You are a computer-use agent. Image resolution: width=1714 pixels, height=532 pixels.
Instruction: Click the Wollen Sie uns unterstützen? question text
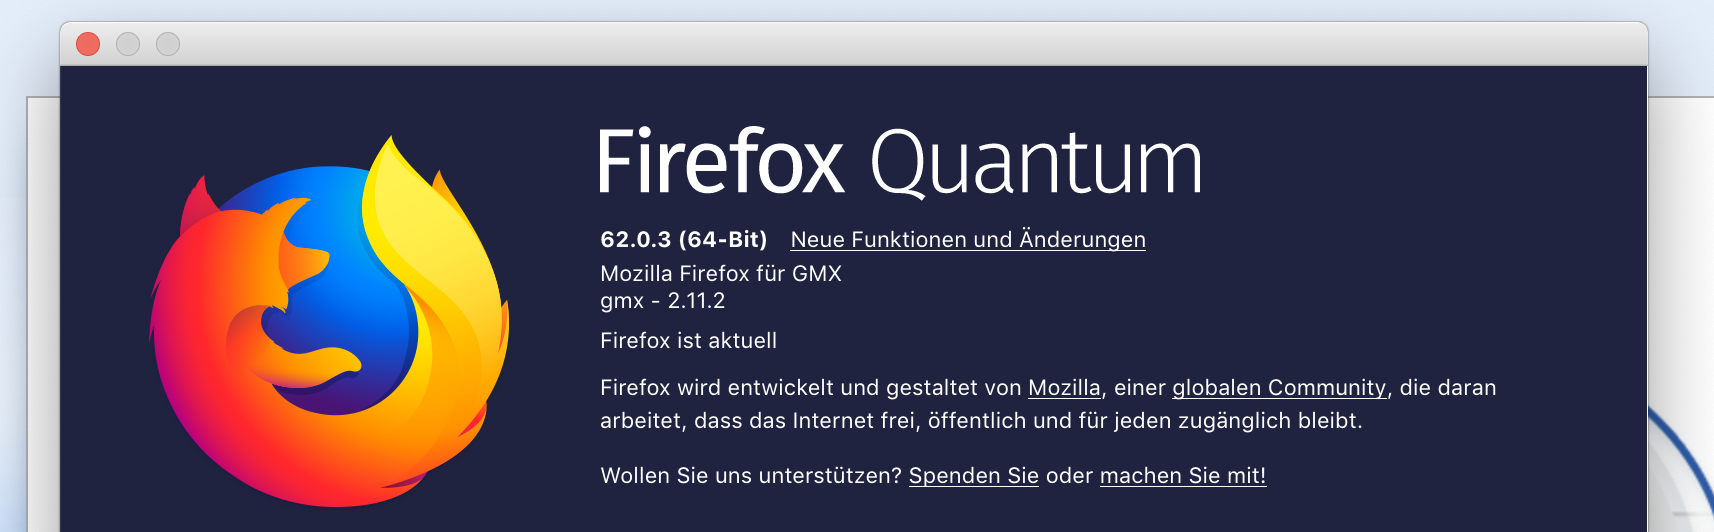pos(751,476)
